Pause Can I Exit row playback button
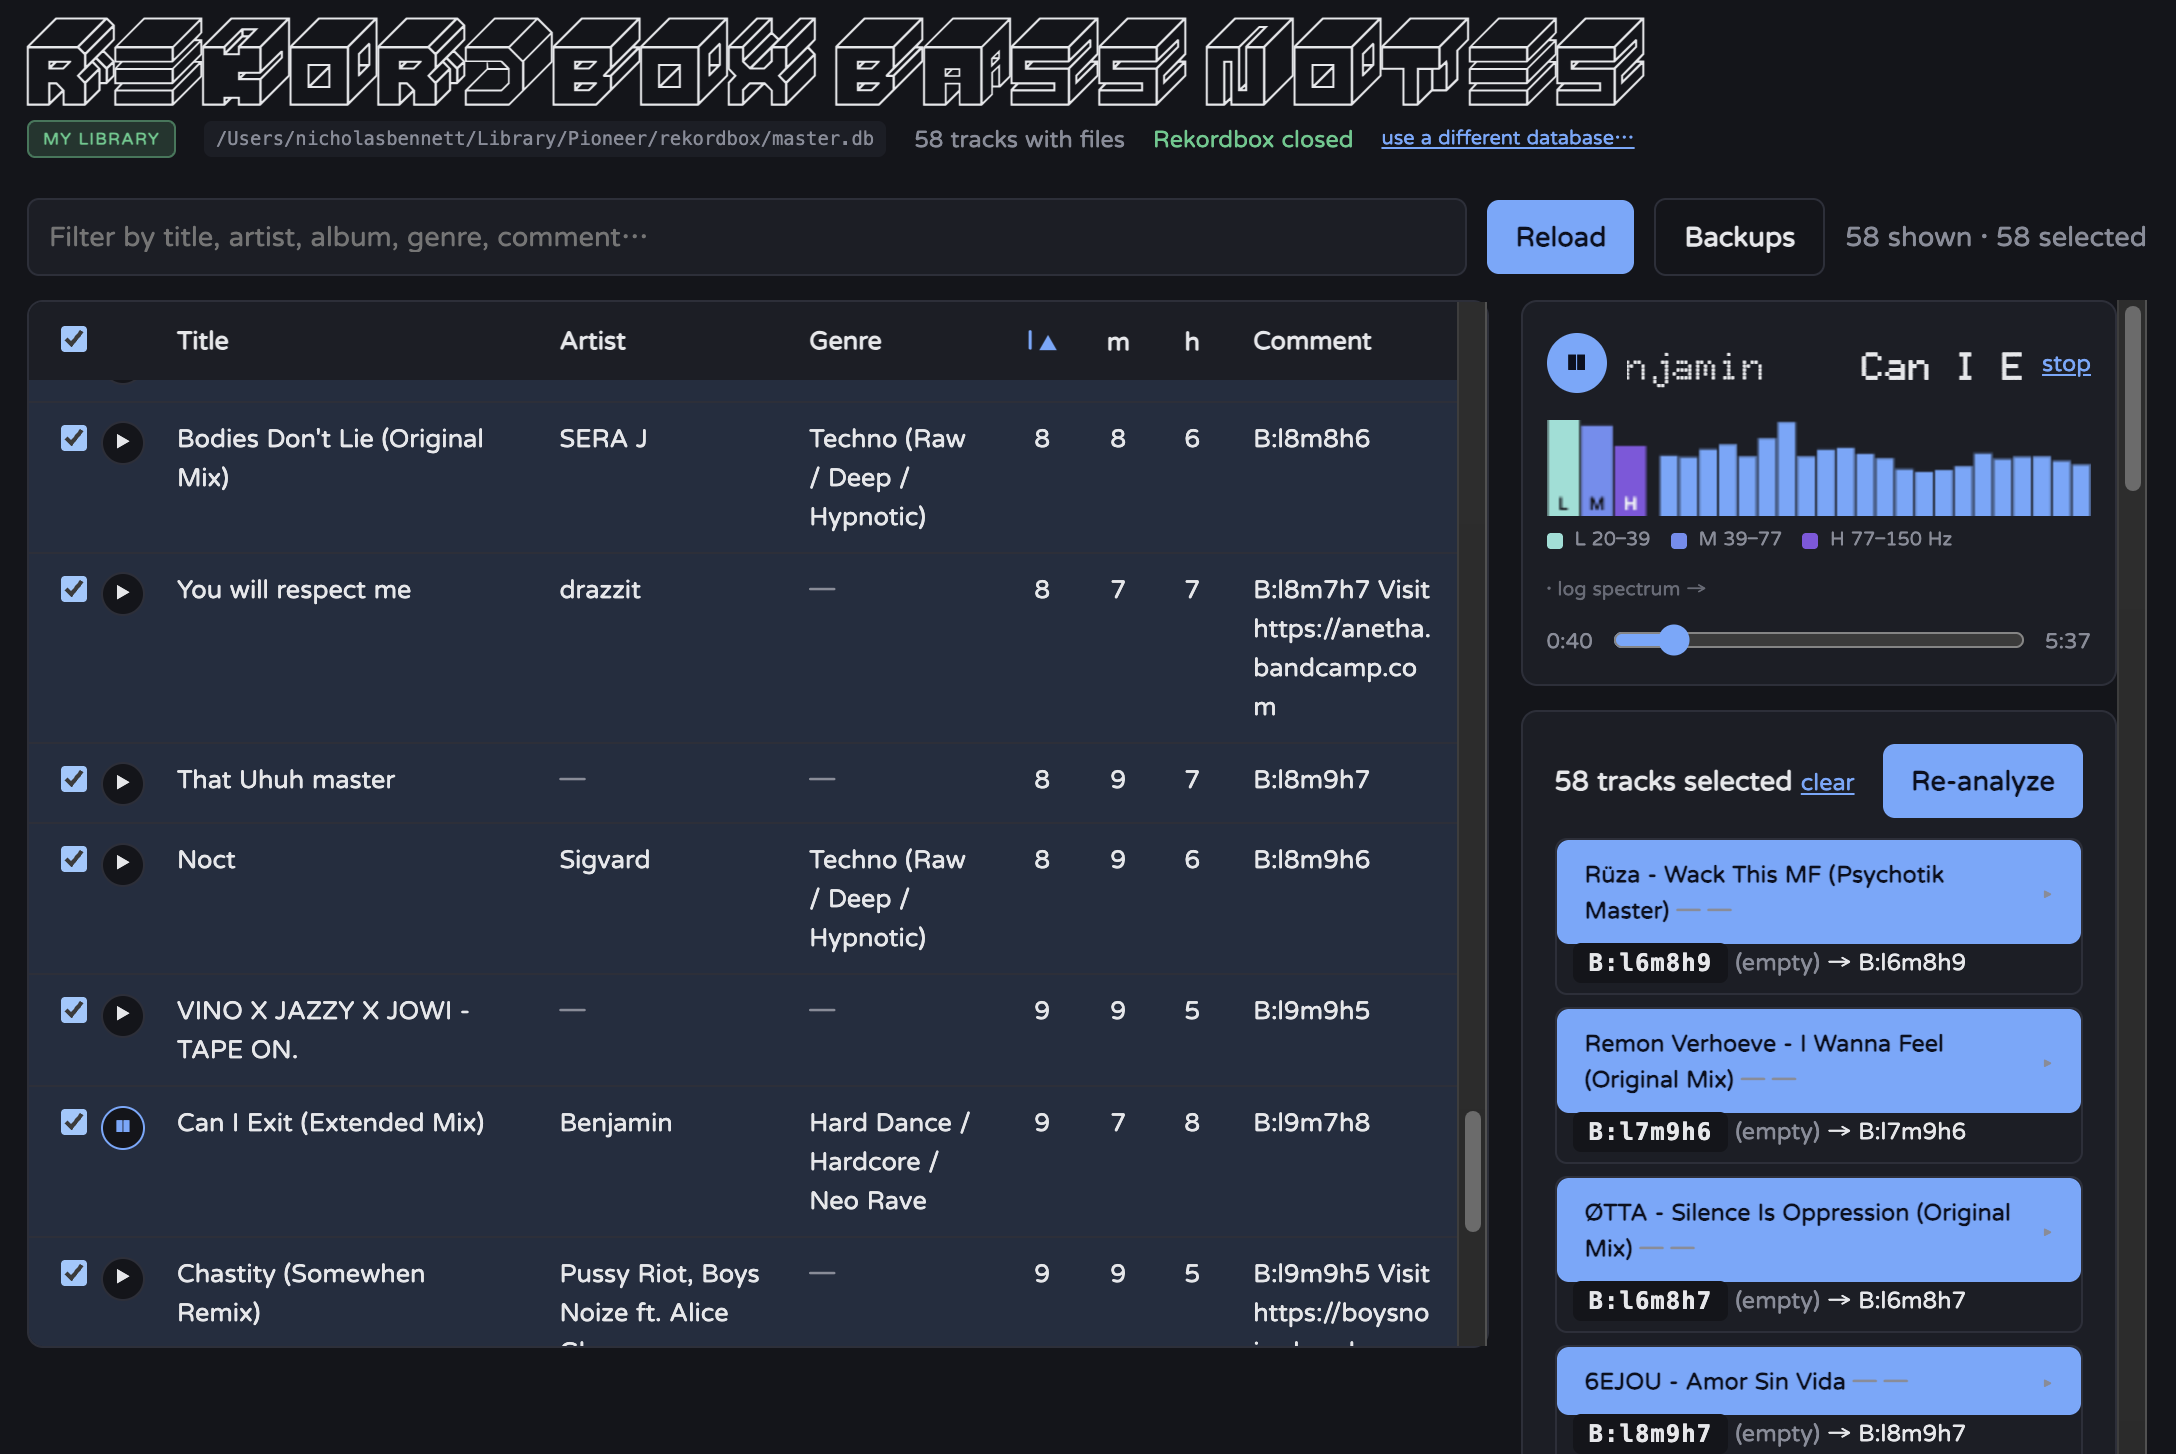 point(122,1126)
